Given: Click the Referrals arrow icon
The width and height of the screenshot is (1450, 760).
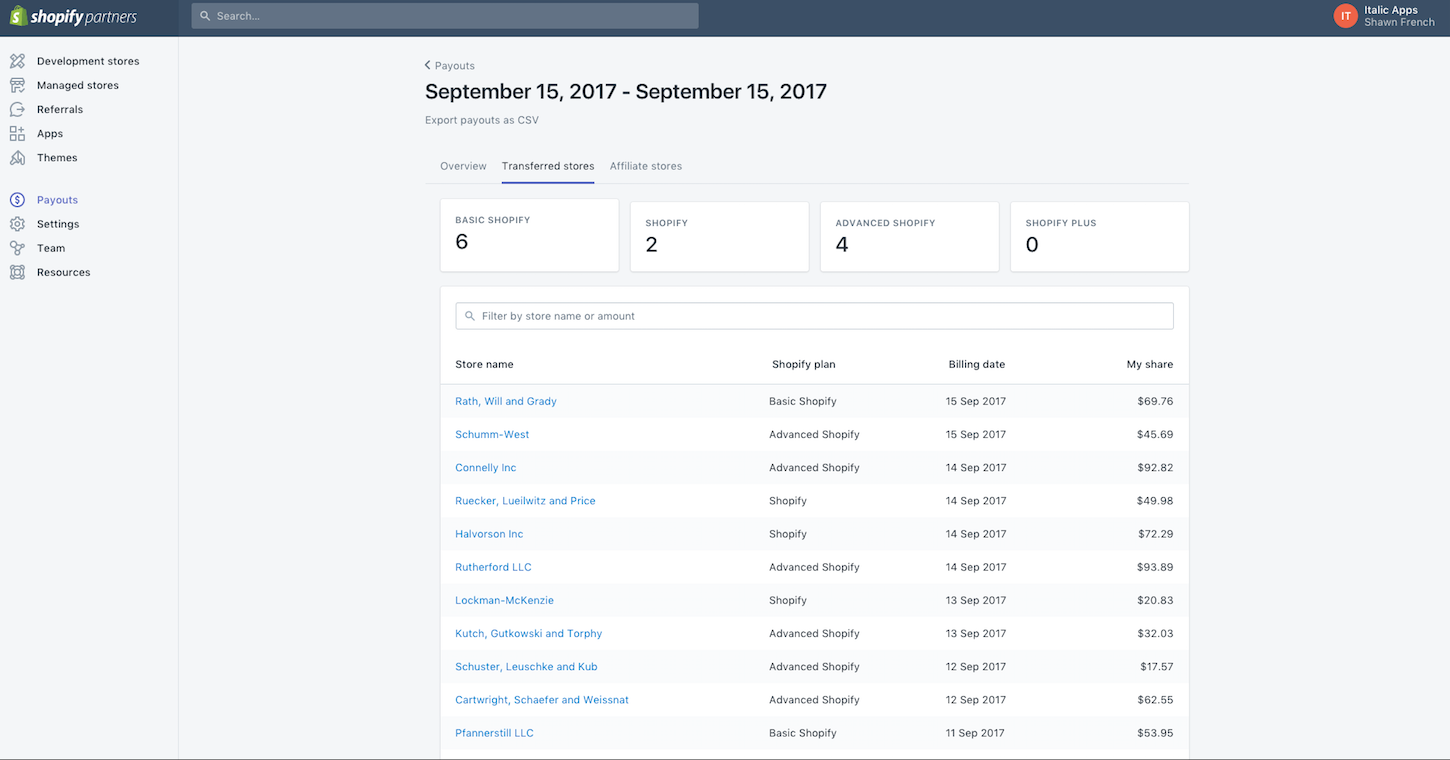Looking at the screenshot, I should point(17,109).
